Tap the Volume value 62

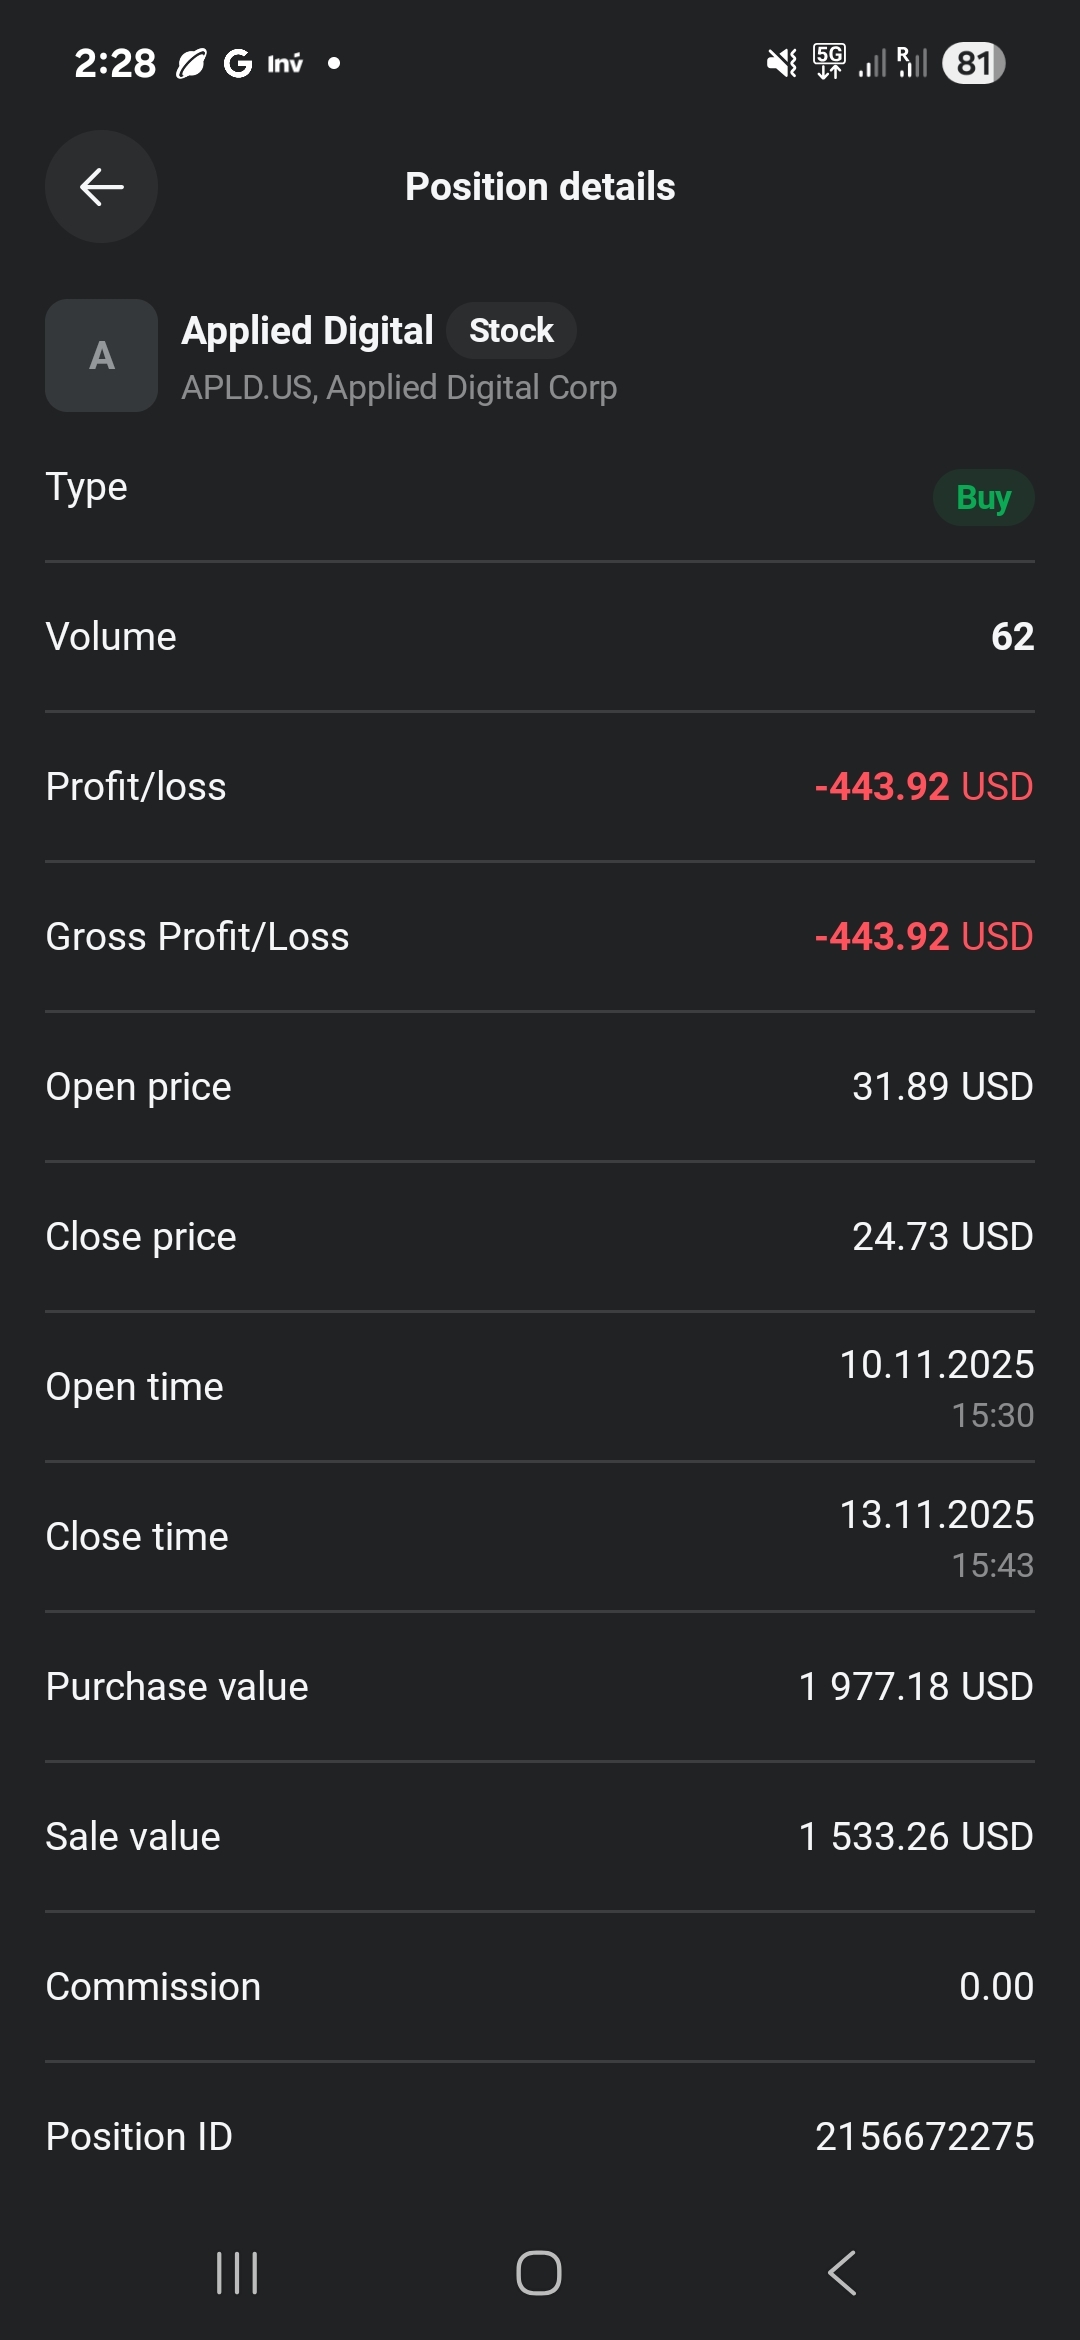[x=1012, y=637]
